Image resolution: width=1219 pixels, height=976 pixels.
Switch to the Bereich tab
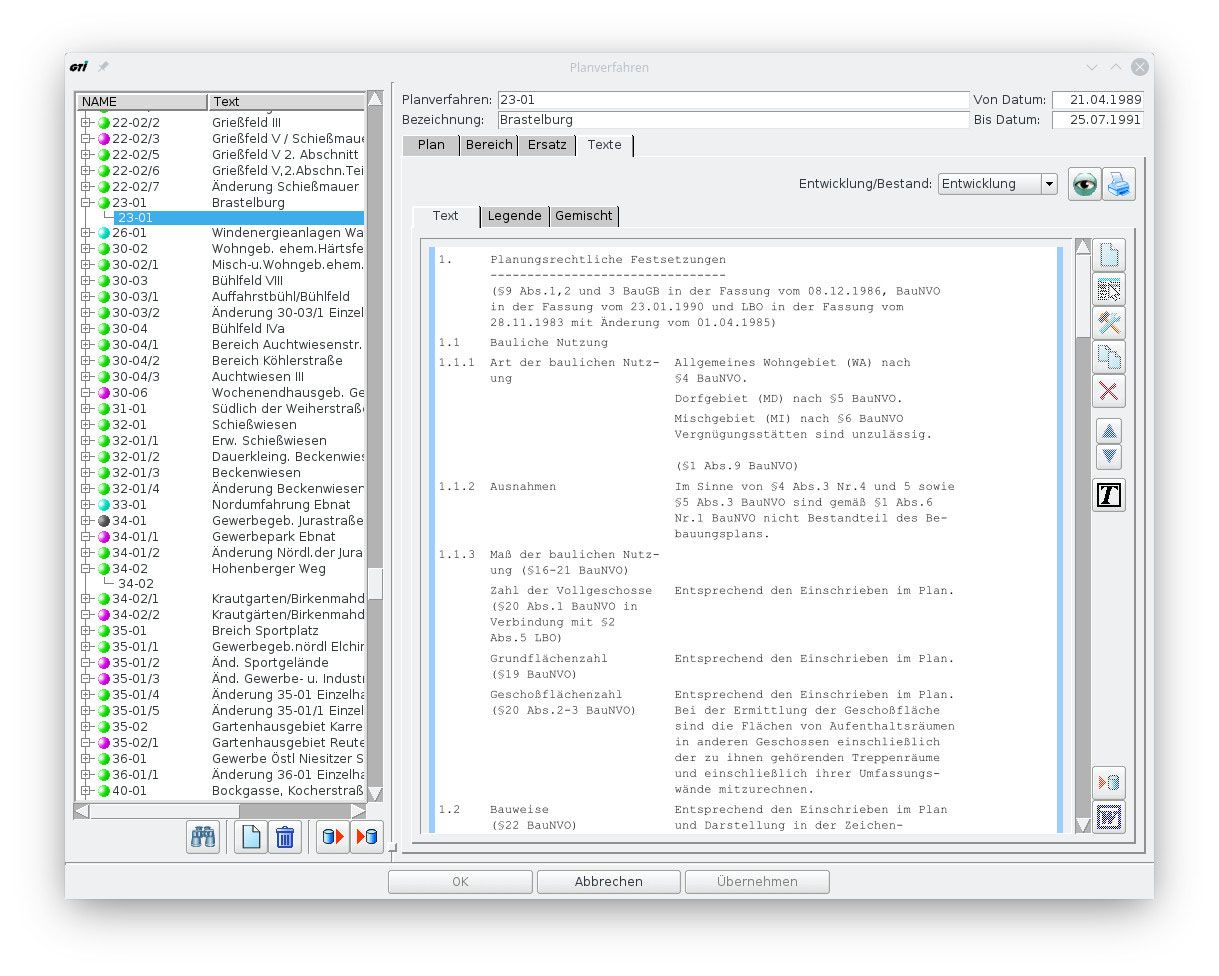[489, 145]
